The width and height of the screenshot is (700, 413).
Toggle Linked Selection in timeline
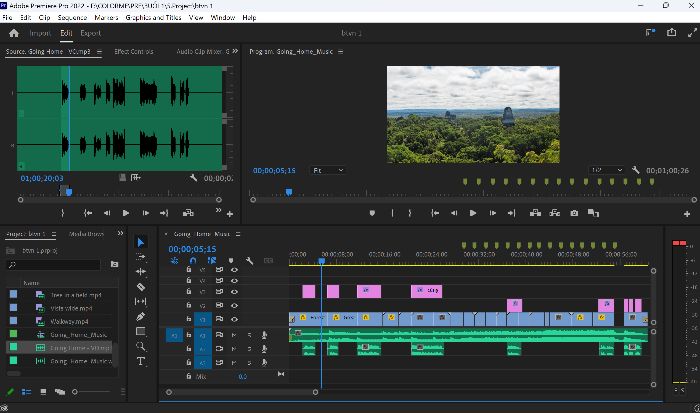[212, 260]
